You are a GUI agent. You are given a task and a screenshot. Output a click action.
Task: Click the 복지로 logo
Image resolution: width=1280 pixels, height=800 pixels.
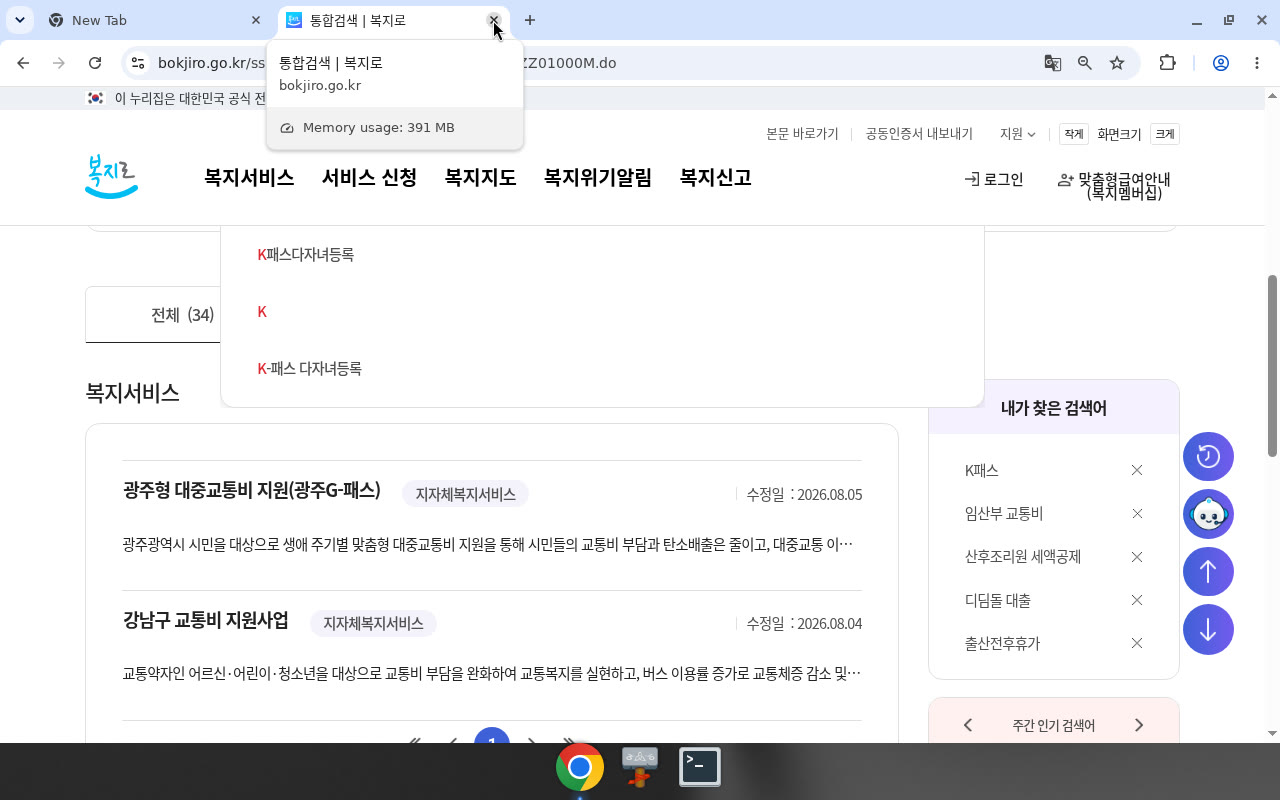[111, 177]
